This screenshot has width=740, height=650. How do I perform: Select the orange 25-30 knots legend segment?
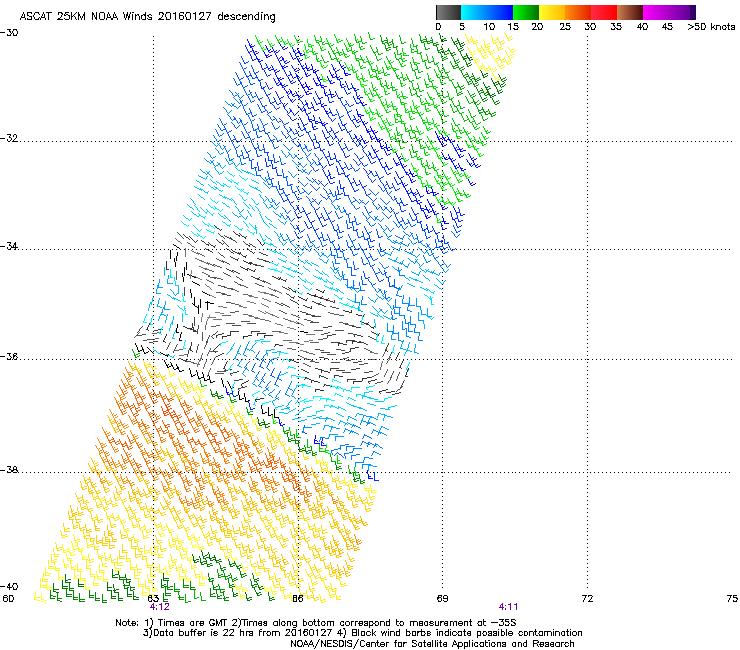pos(578,12)
